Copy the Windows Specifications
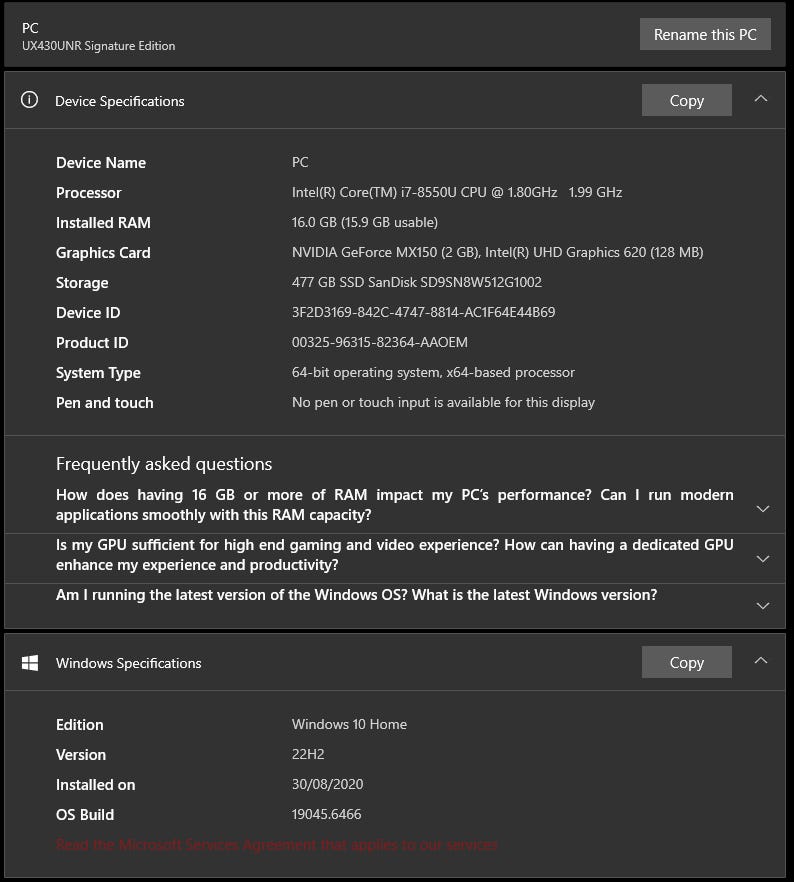Image resolution: width=794 pixels, height=882 pixels. [x=687, y=662]
